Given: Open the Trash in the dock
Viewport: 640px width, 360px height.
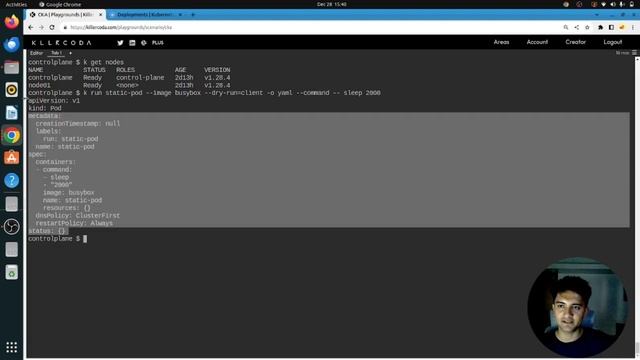Looking at the screenshot, I should point(11,272).
